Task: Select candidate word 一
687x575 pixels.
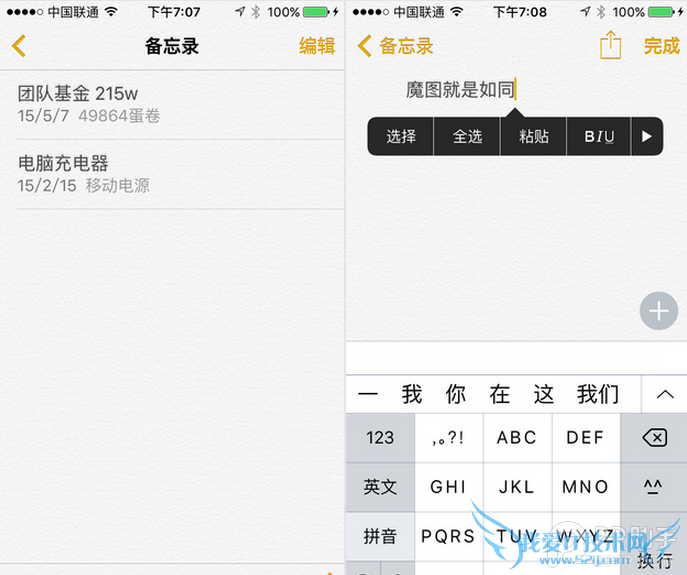Action: (x=368, y=394)
